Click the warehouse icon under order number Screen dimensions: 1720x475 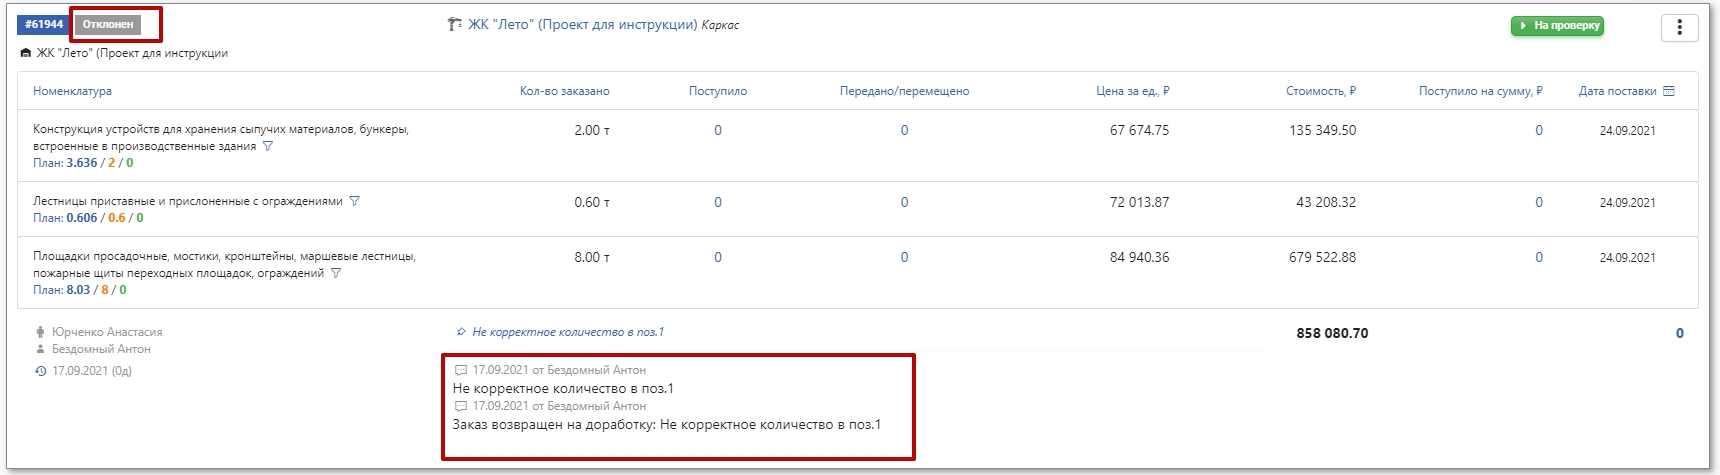pyautogui.click(x=26, y=53)
